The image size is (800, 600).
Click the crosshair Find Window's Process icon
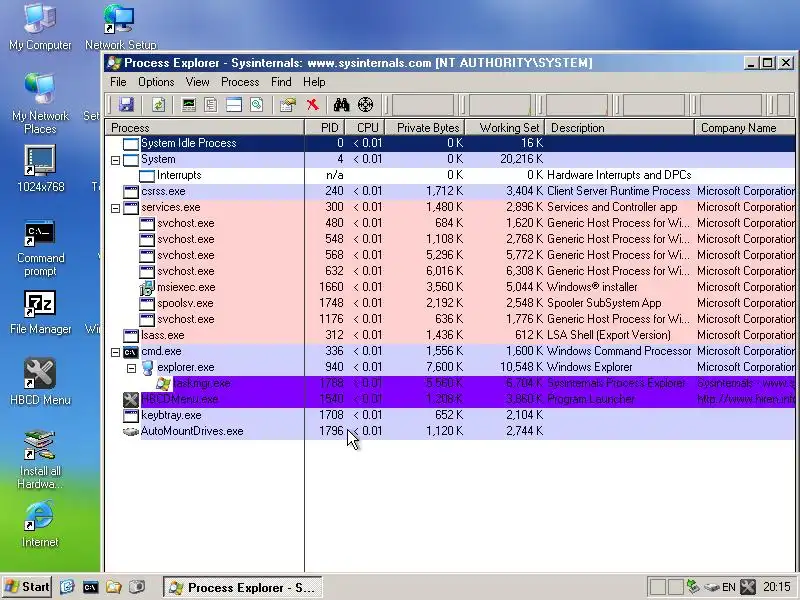[365, 105]
